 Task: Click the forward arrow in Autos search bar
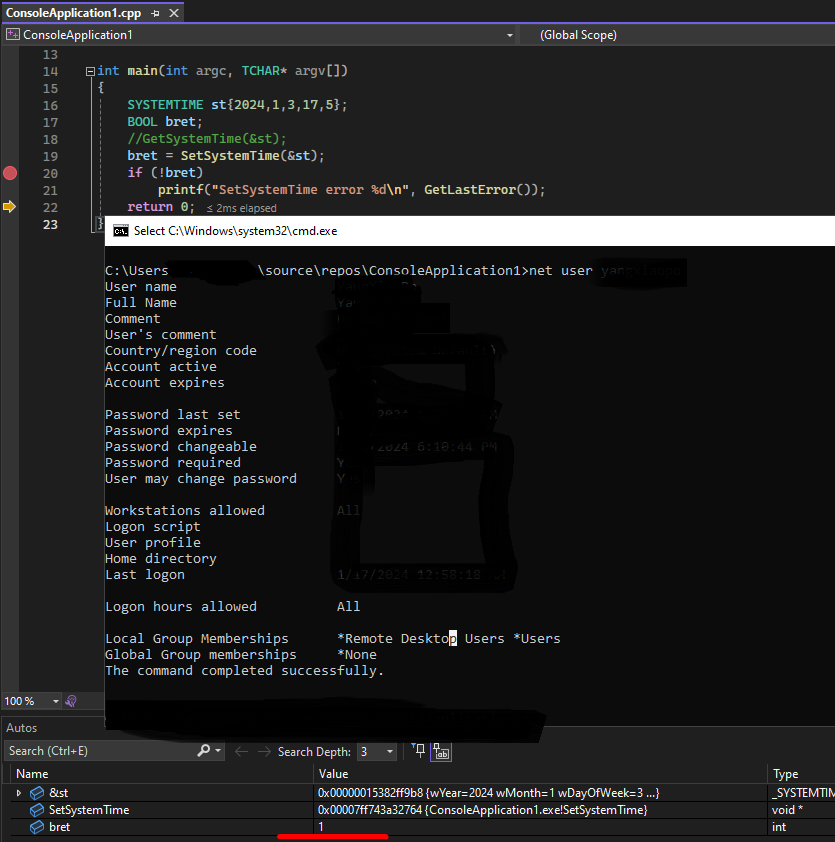pyautogui.click(x=263, y=750)
